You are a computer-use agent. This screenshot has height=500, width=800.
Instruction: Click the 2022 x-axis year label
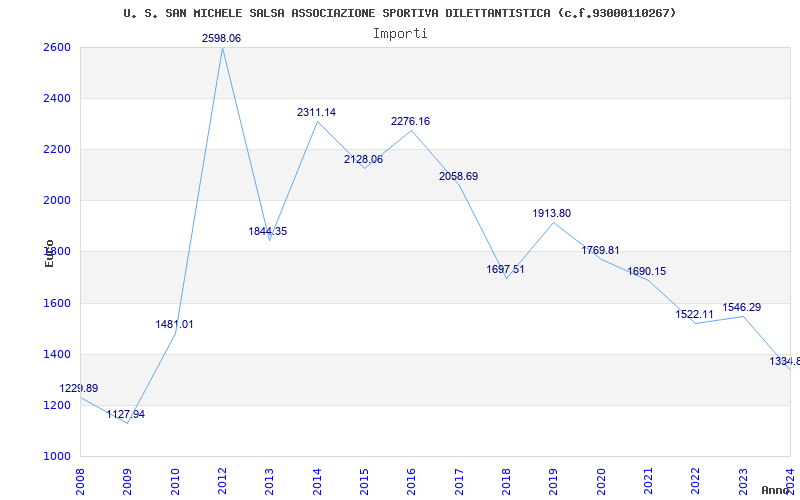pos(696,482)
